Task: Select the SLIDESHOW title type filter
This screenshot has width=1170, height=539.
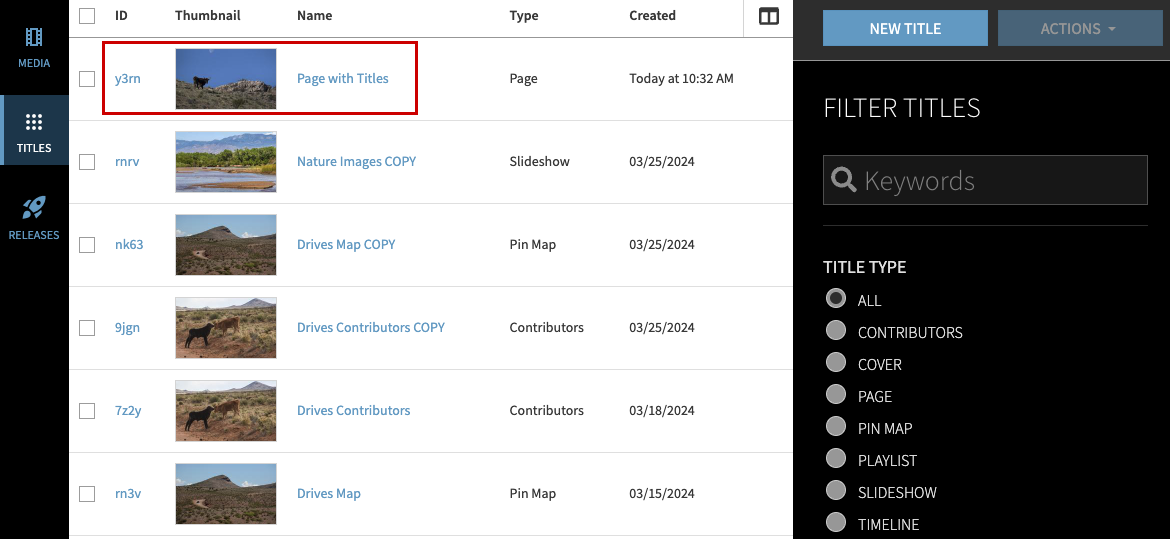Action: [x=836, y=492]
